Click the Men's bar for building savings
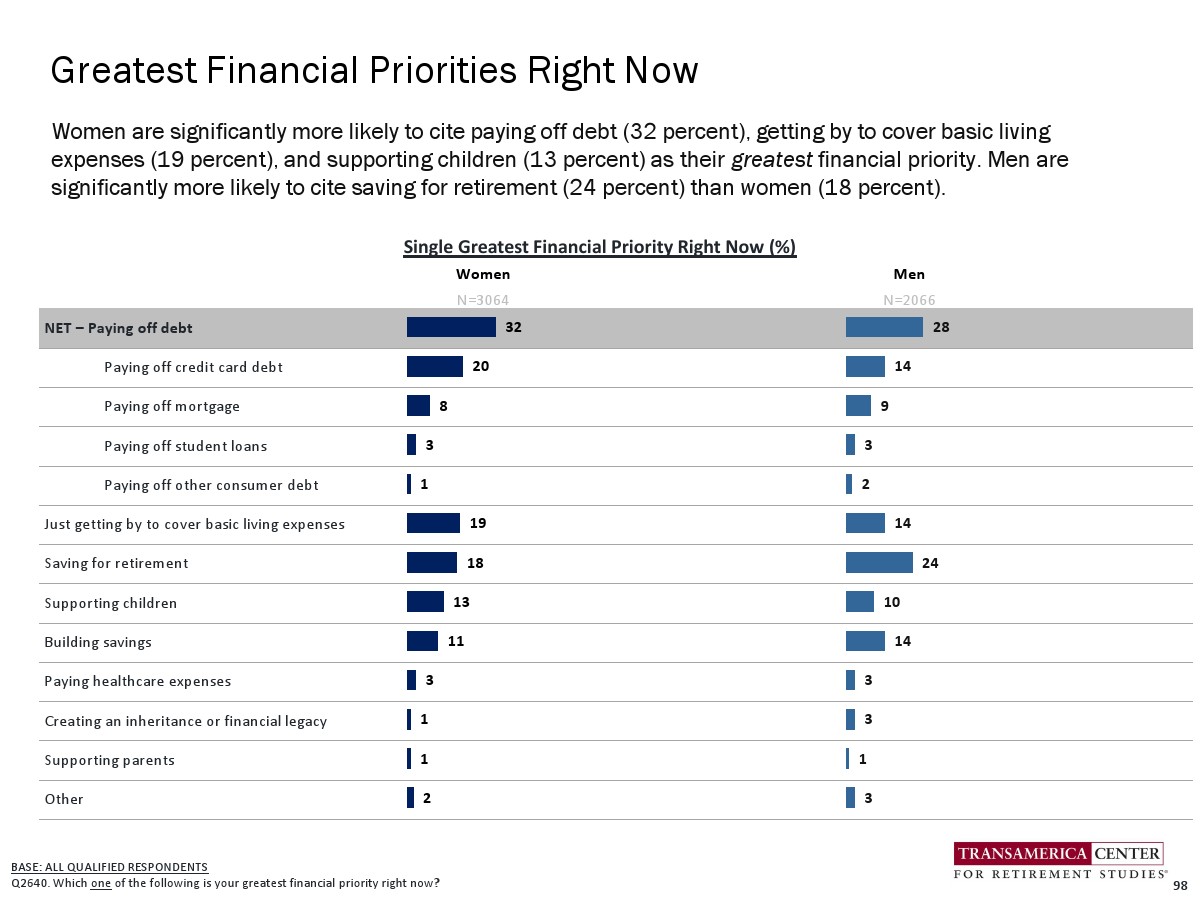1200x900 pixels. [865, 641]
